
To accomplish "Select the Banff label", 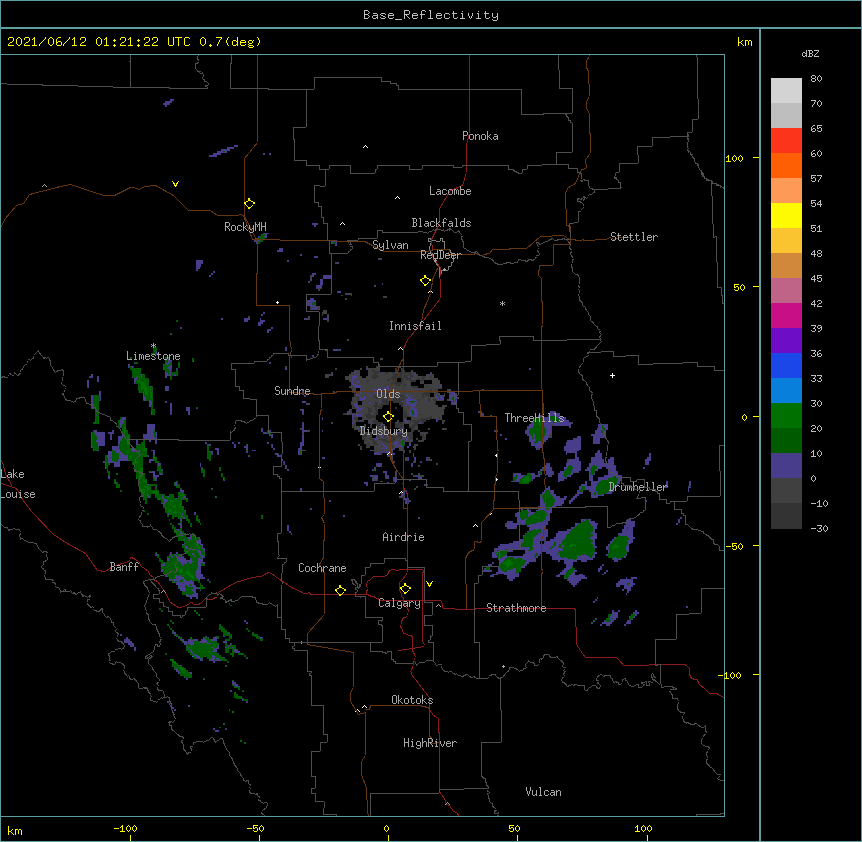I will coord(124,567).
